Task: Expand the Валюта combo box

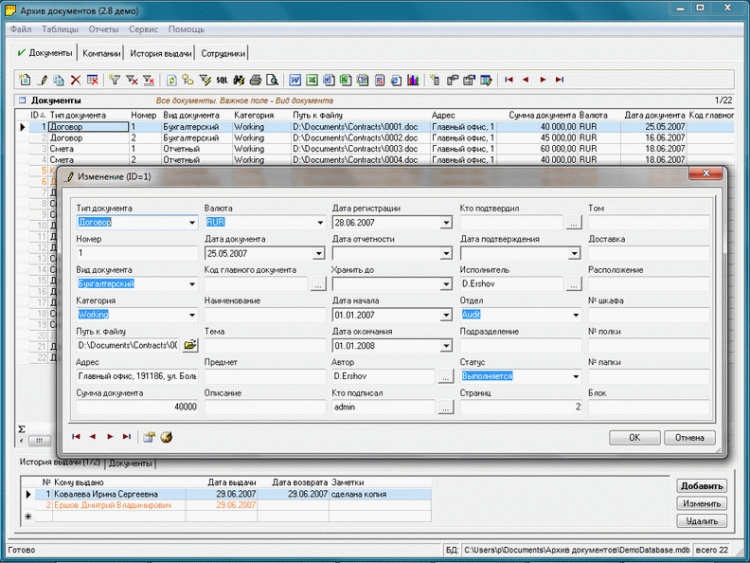Action: tap(319, 223)
